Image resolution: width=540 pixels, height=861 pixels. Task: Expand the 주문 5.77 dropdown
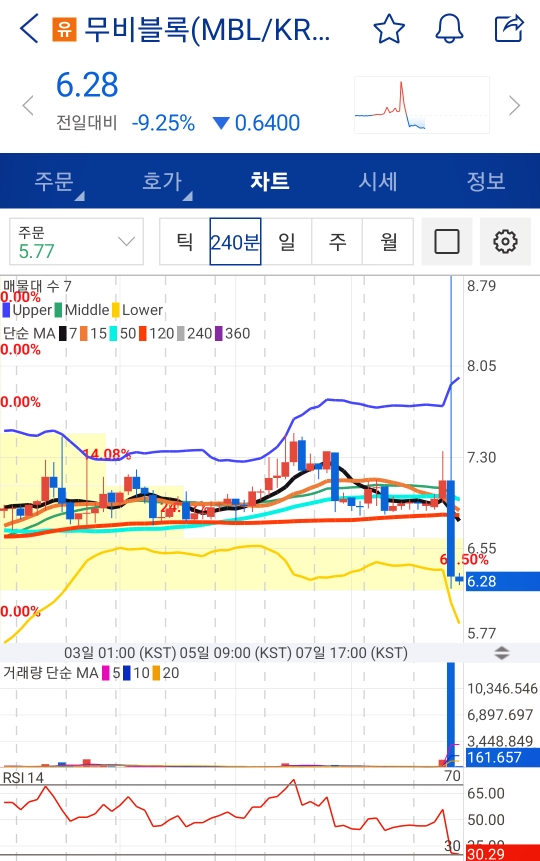click(x=76, y=242)
